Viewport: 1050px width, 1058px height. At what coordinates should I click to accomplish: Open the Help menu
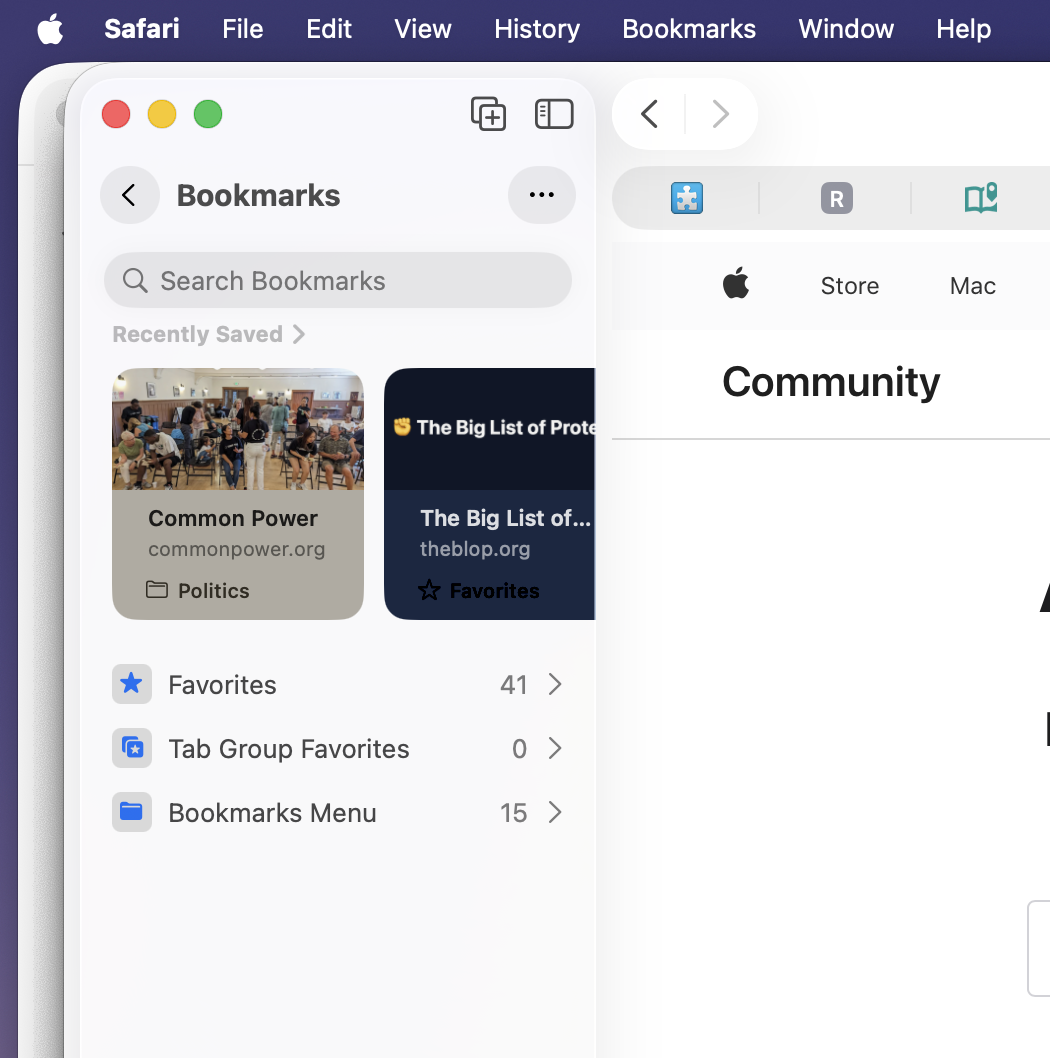click(963, 29)
